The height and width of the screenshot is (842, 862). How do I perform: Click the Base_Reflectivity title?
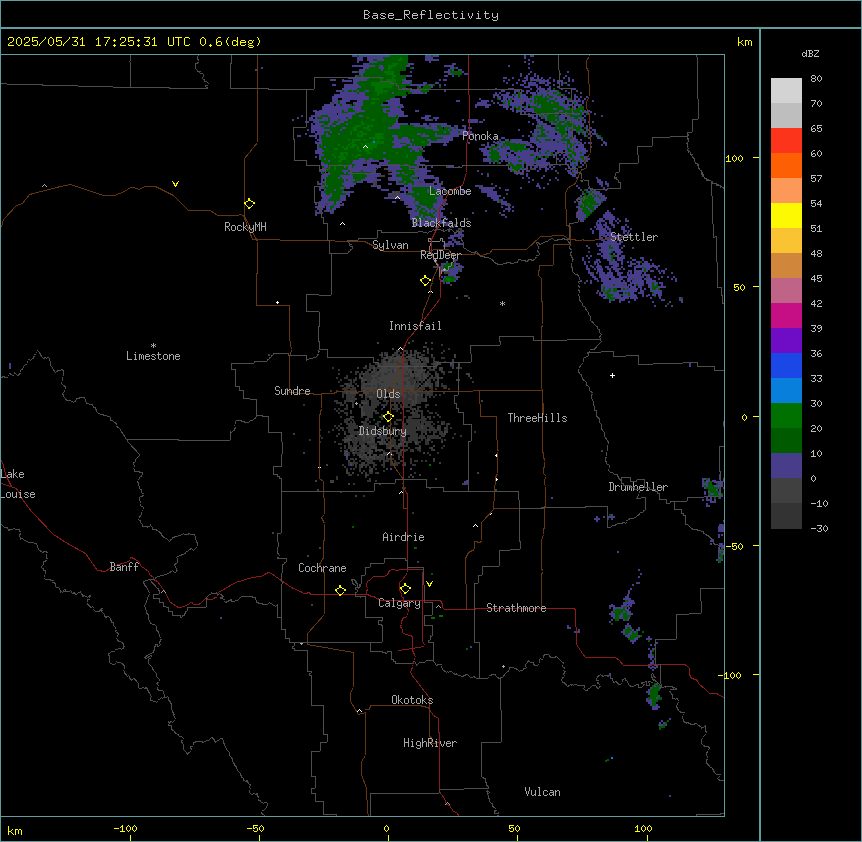click(431, 15)
